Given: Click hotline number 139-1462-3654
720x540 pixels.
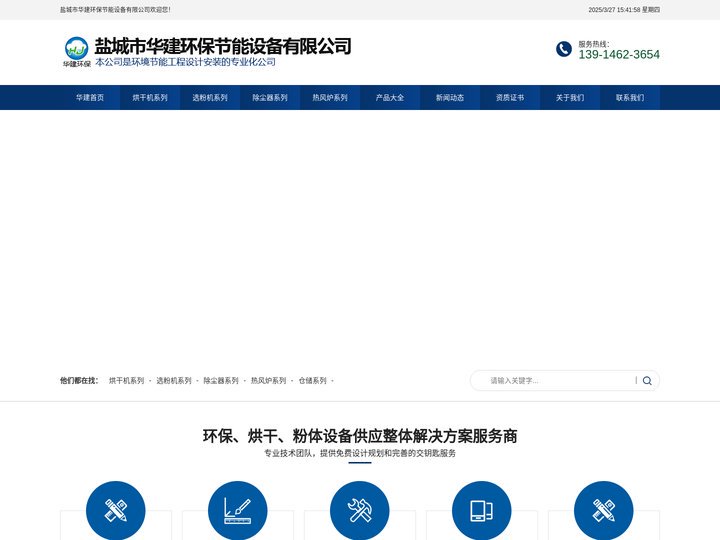Looking at the screenshot, I should click(x=619, y=55).
